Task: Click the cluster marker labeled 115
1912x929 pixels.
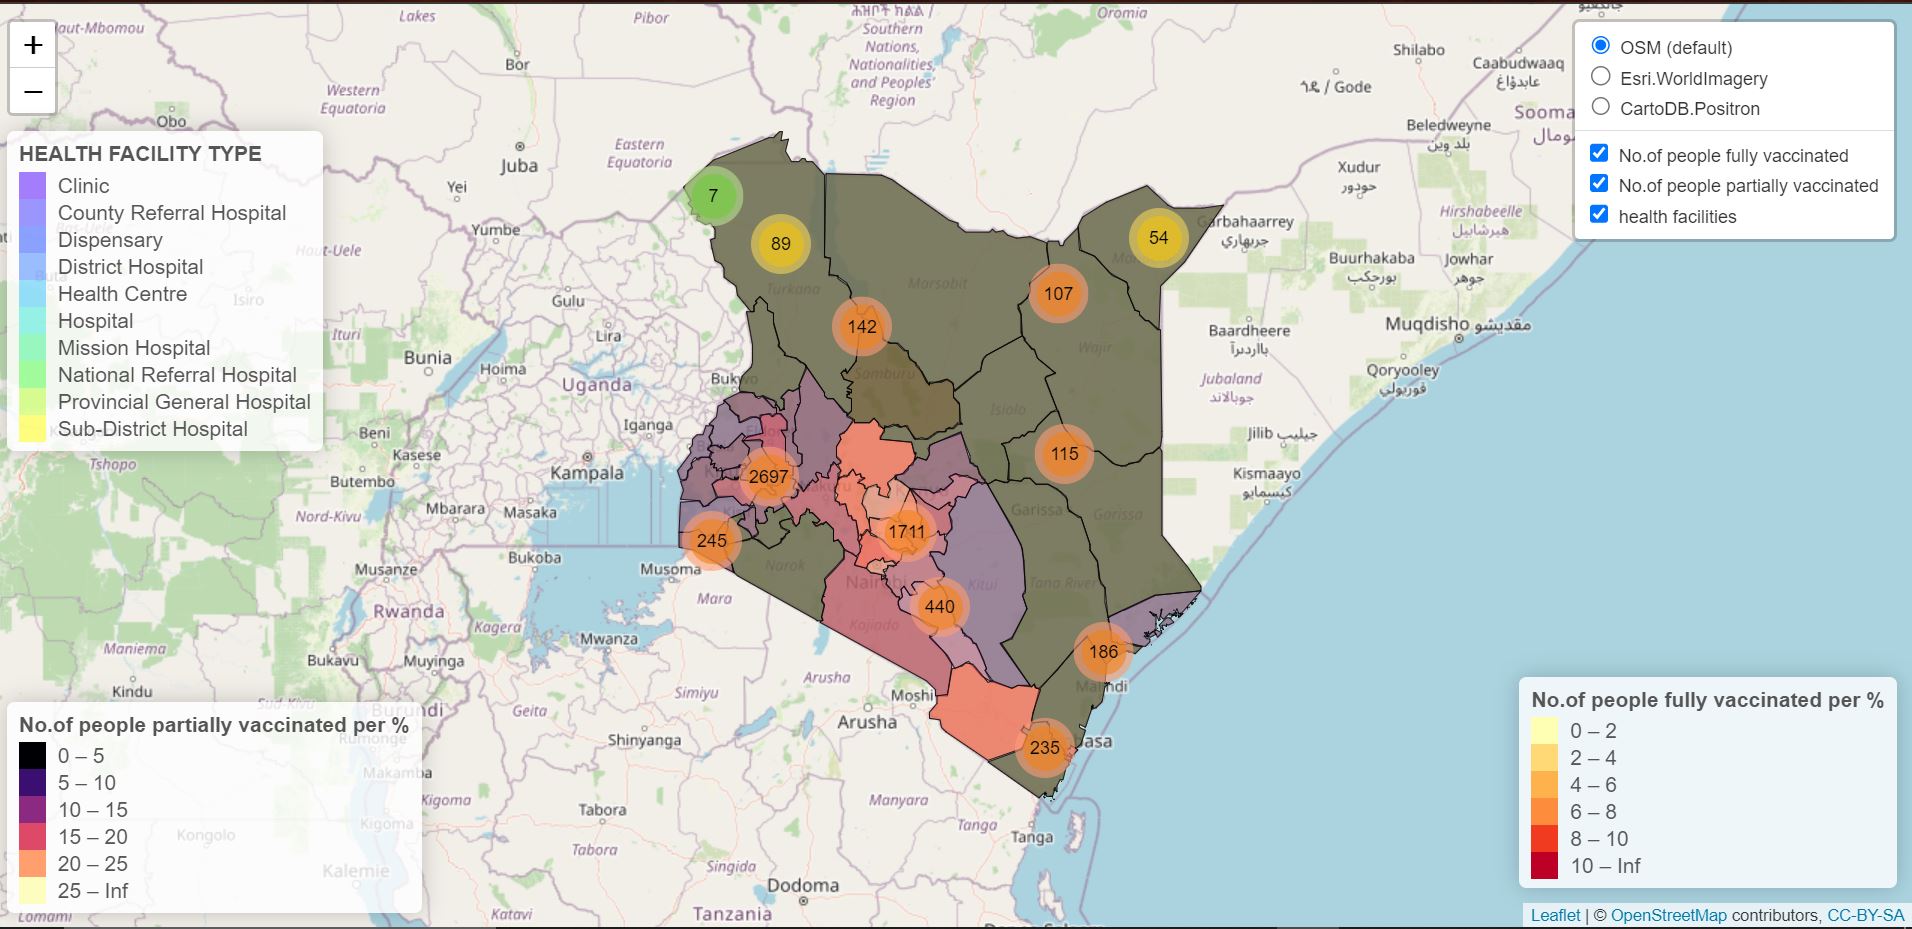Action: (1064, 453)
